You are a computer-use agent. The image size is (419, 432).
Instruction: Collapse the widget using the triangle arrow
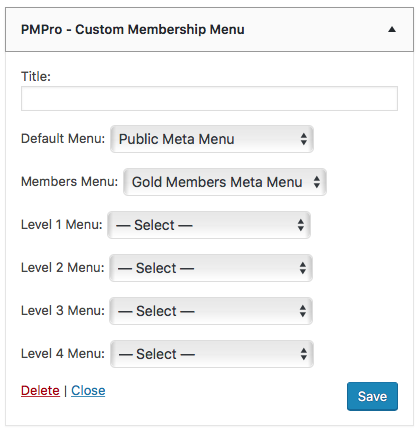[x=392, y=30]
